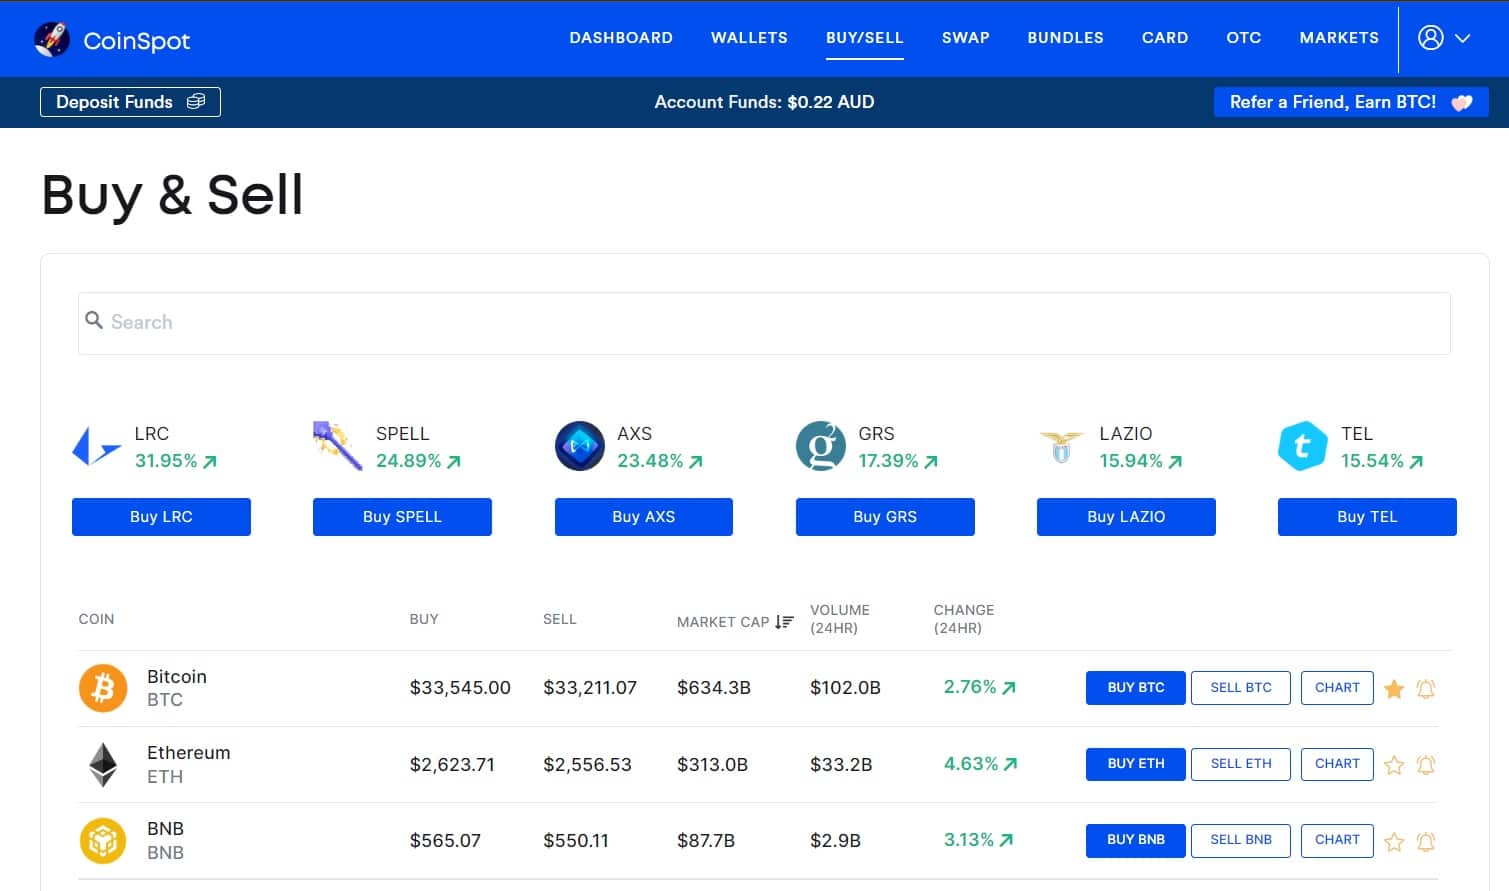1509x891 pixels.
Task: Click the Bitcoin orange logo
Action: point(103,688)
